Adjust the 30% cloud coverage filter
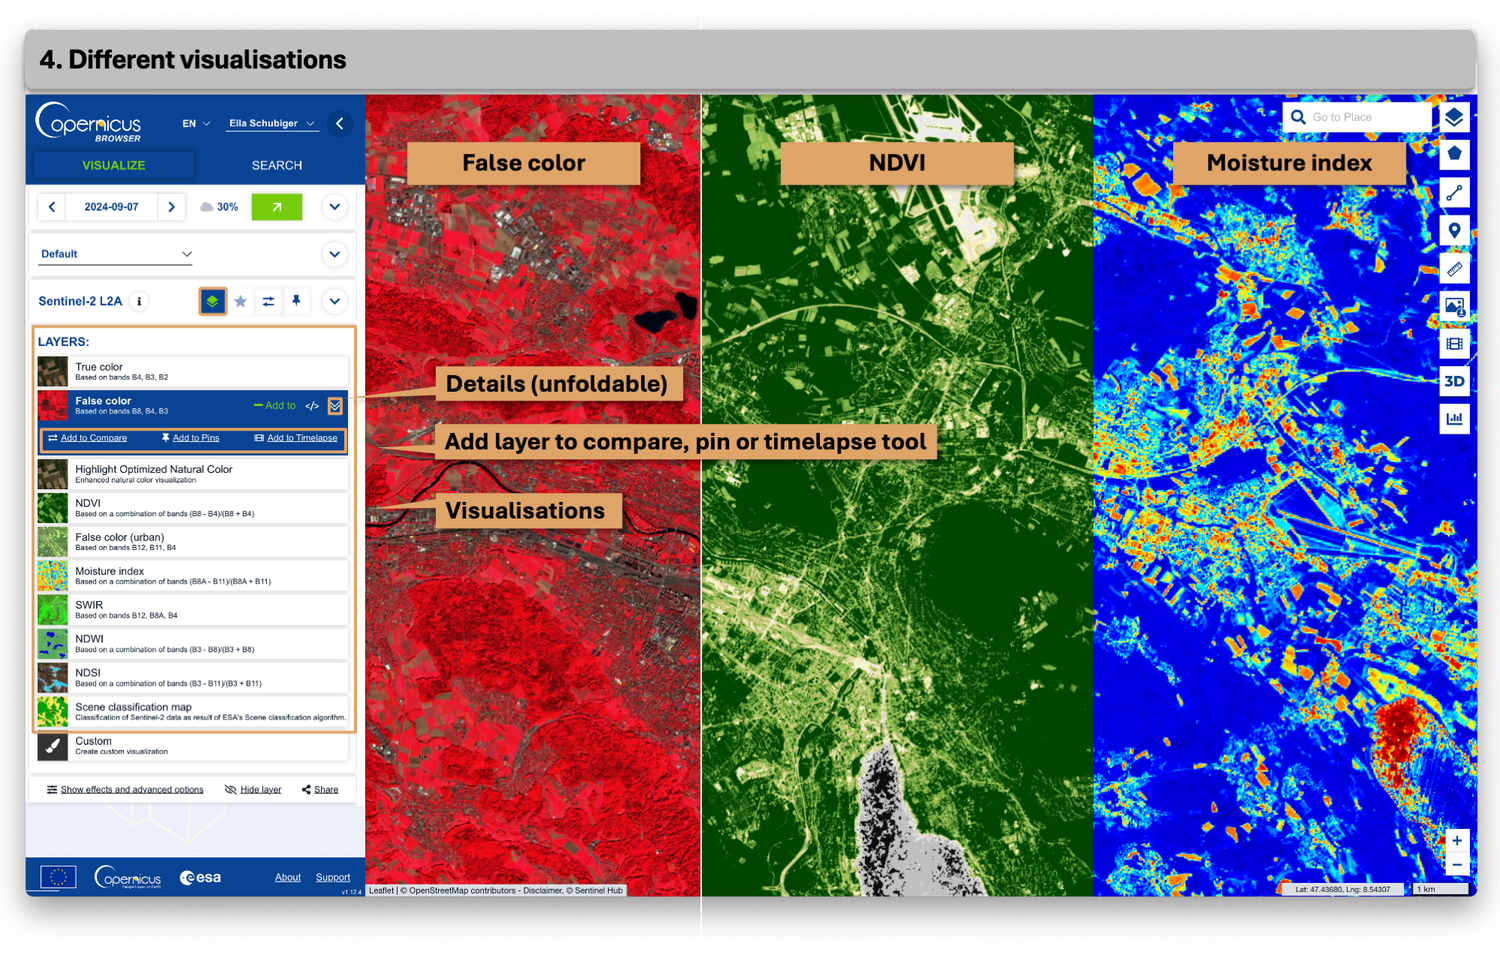 [219, 207]
